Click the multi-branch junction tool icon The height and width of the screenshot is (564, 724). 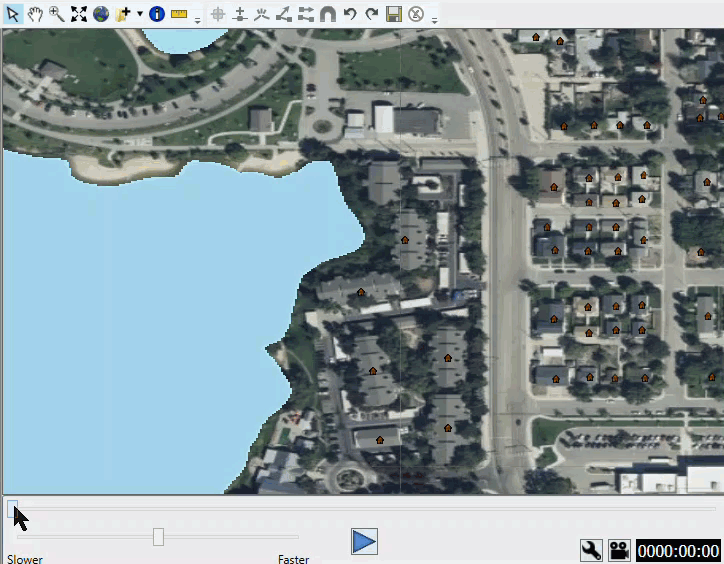pos(262,14)
